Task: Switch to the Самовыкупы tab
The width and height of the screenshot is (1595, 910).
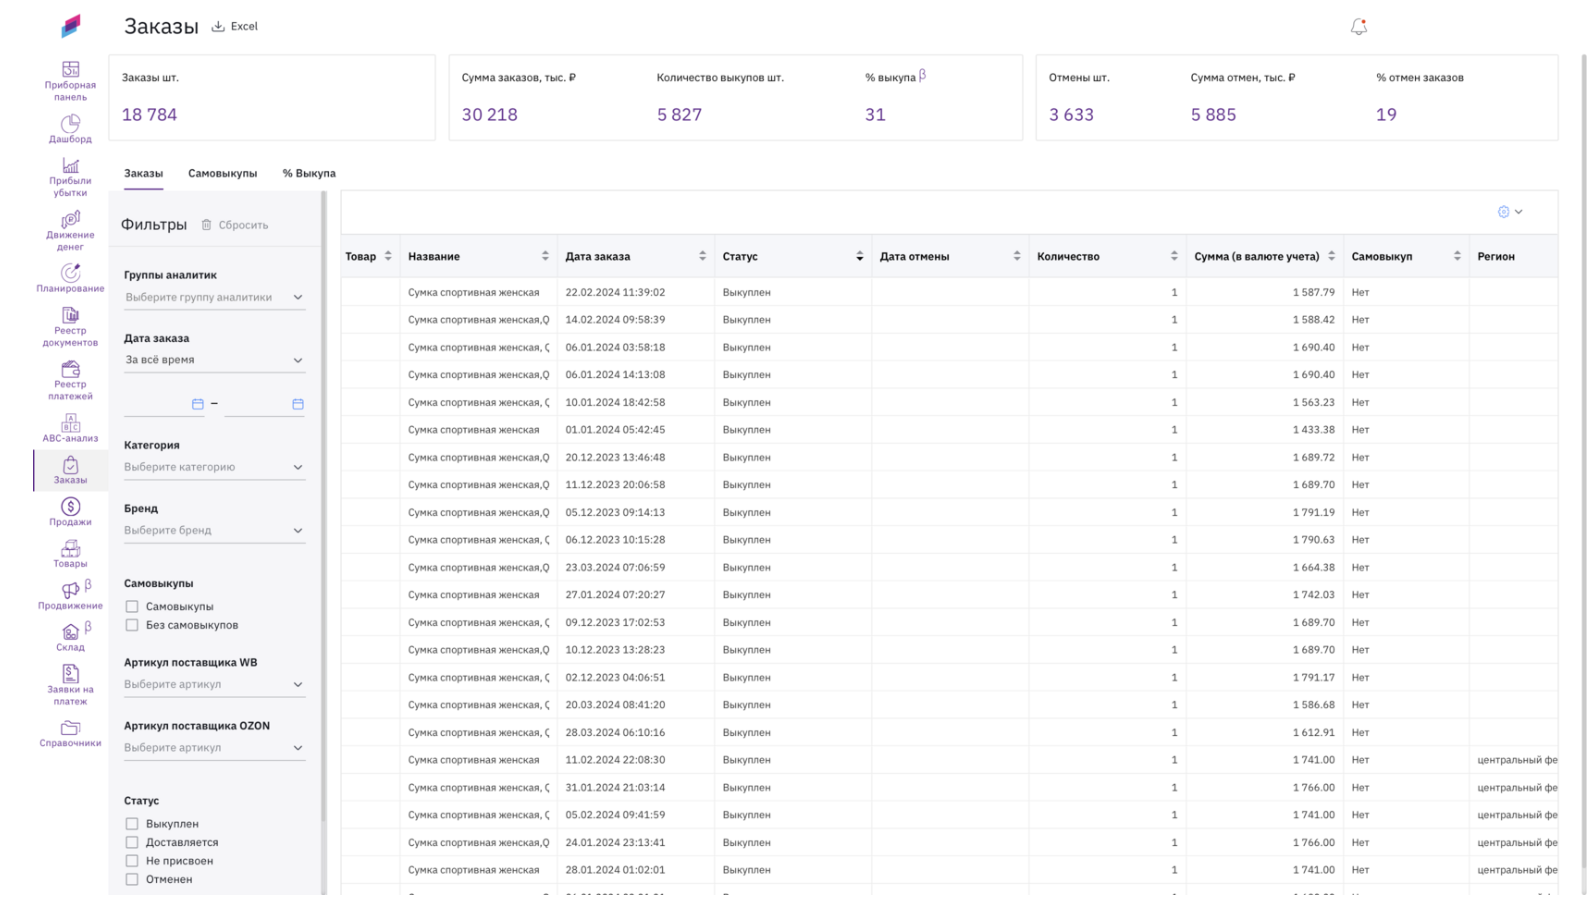Action: (x=222, y=173)
